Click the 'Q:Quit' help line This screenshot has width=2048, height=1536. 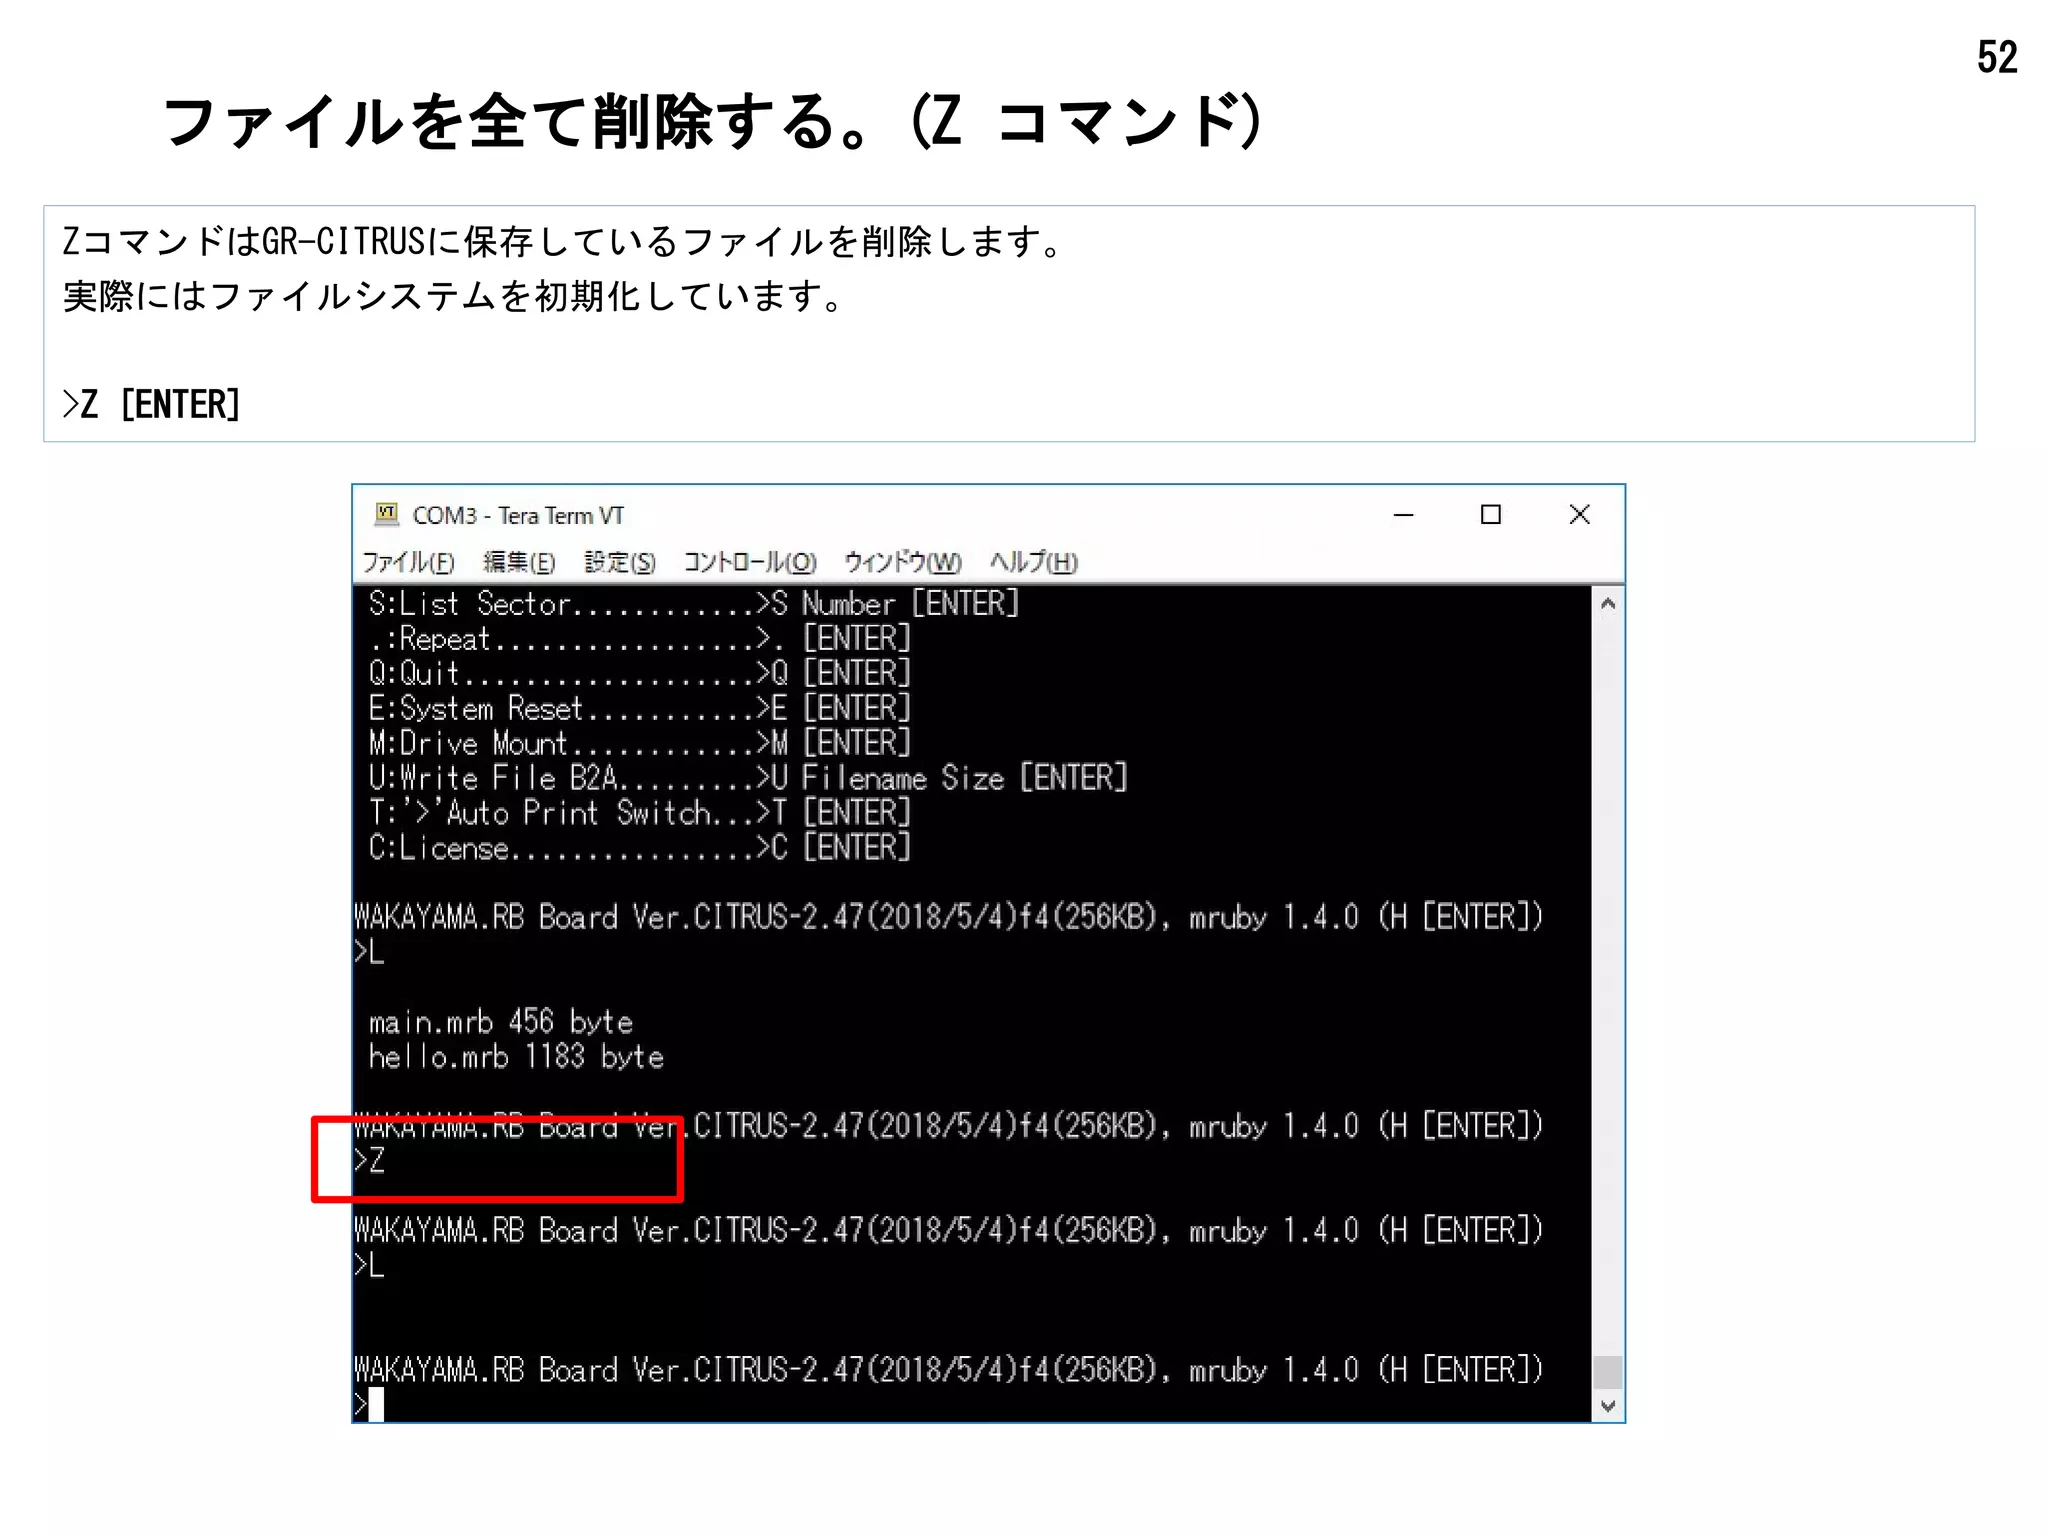[x=640, y=673]
